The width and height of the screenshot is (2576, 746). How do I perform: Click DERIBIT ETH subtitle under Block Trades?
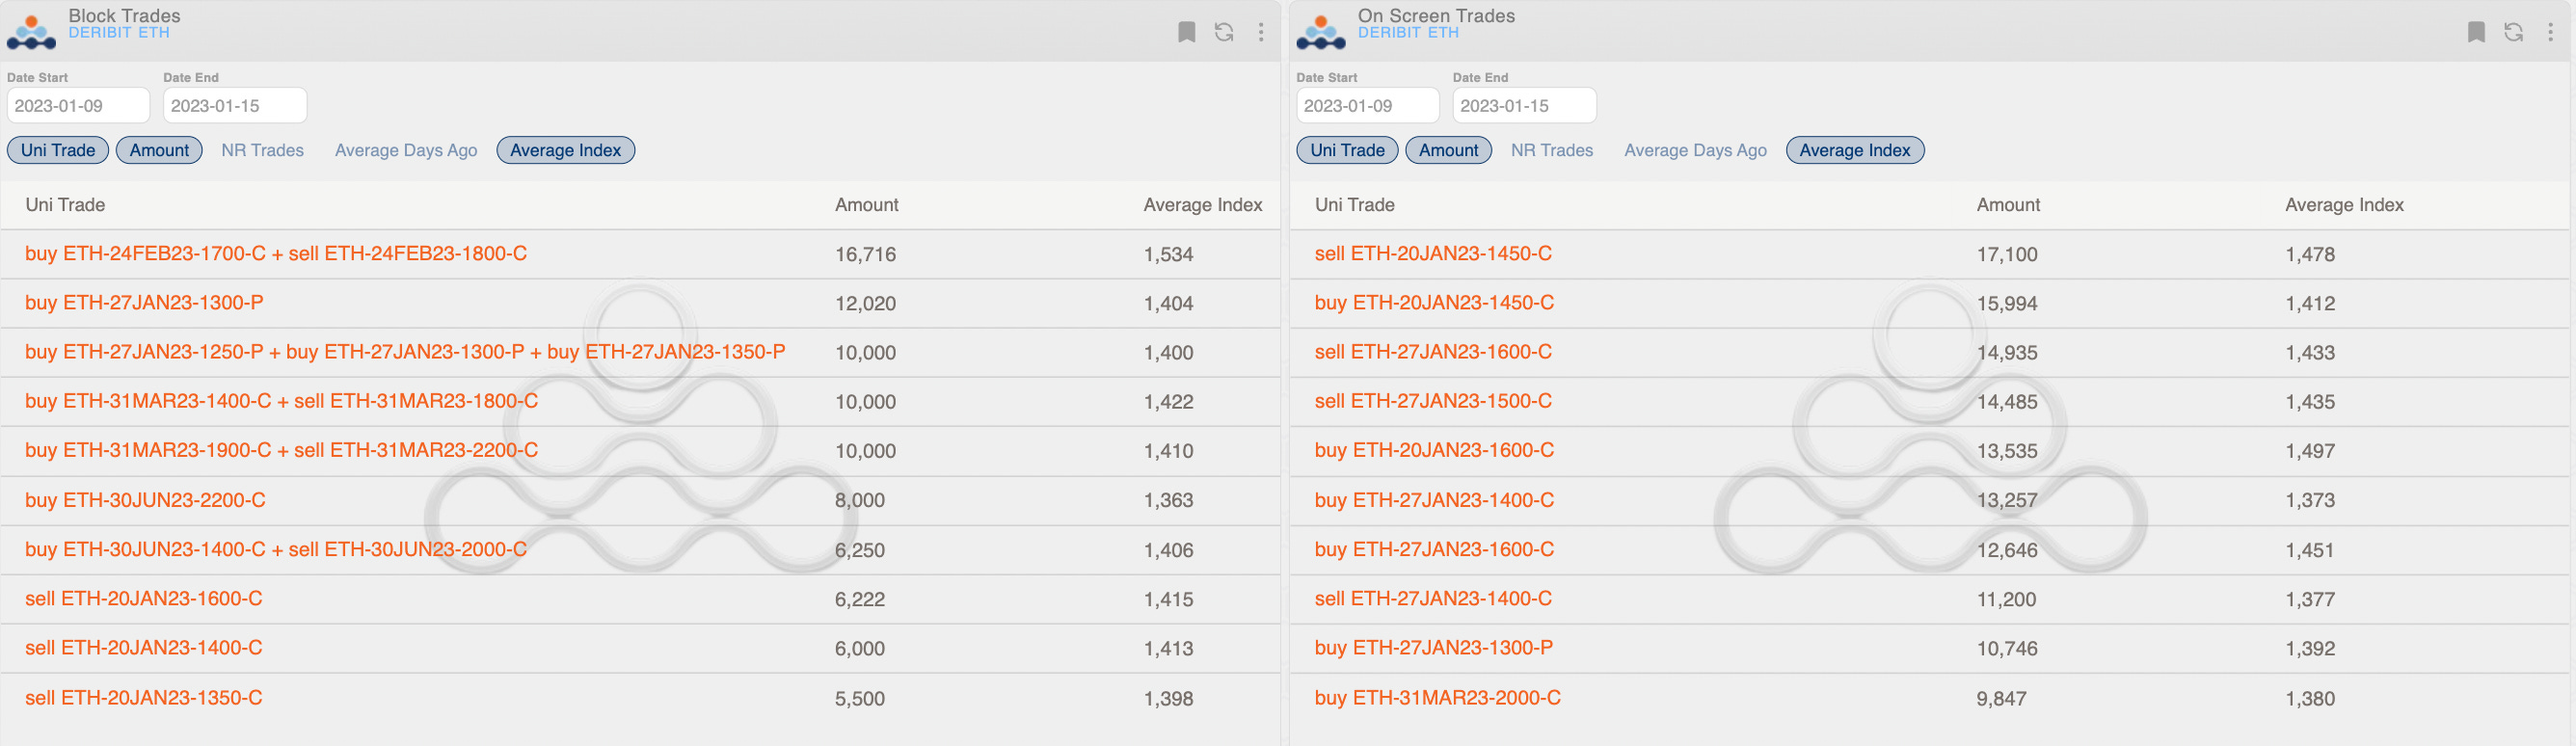[119, 33]
